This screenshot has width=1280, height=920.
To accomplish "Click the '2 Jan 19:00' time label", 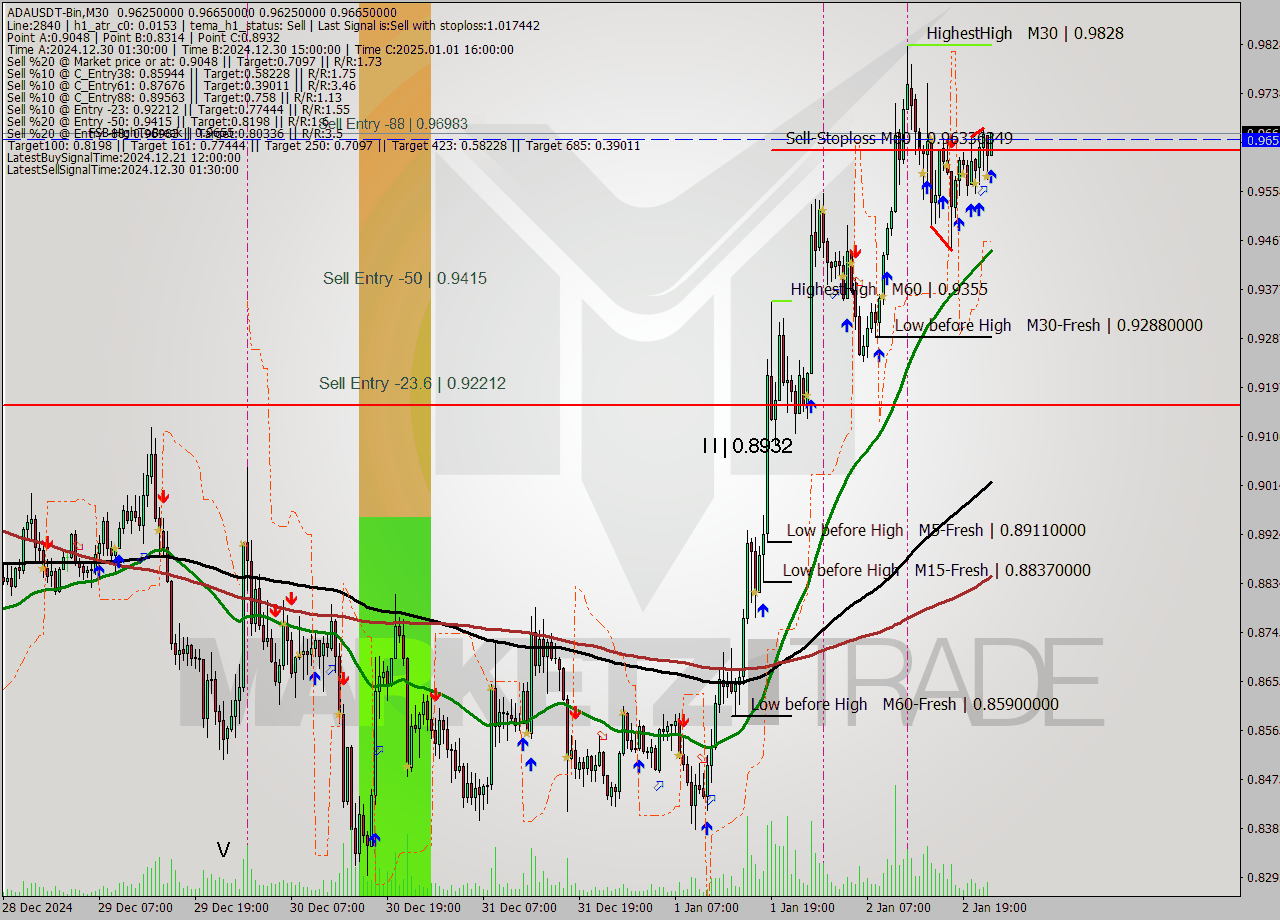I will (x=994, y=908).
